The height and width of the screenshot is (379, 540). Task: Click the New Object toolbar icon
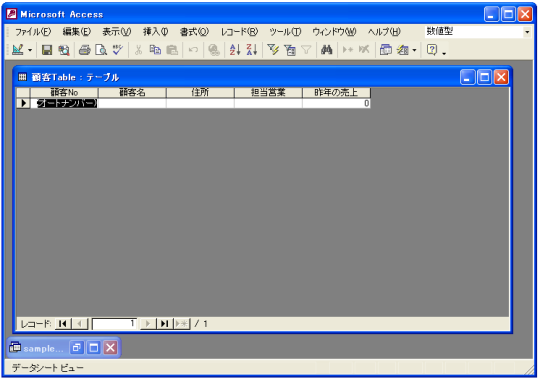(403, 50)
